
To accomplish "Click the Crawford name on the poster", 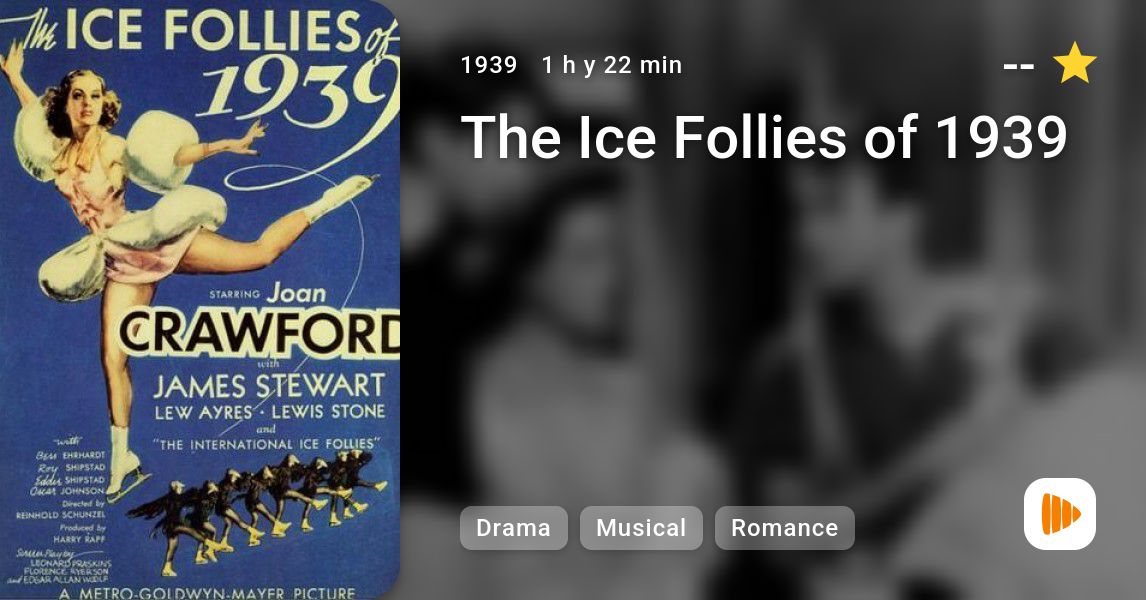I will pyautogui.click(x=259, y=334).
